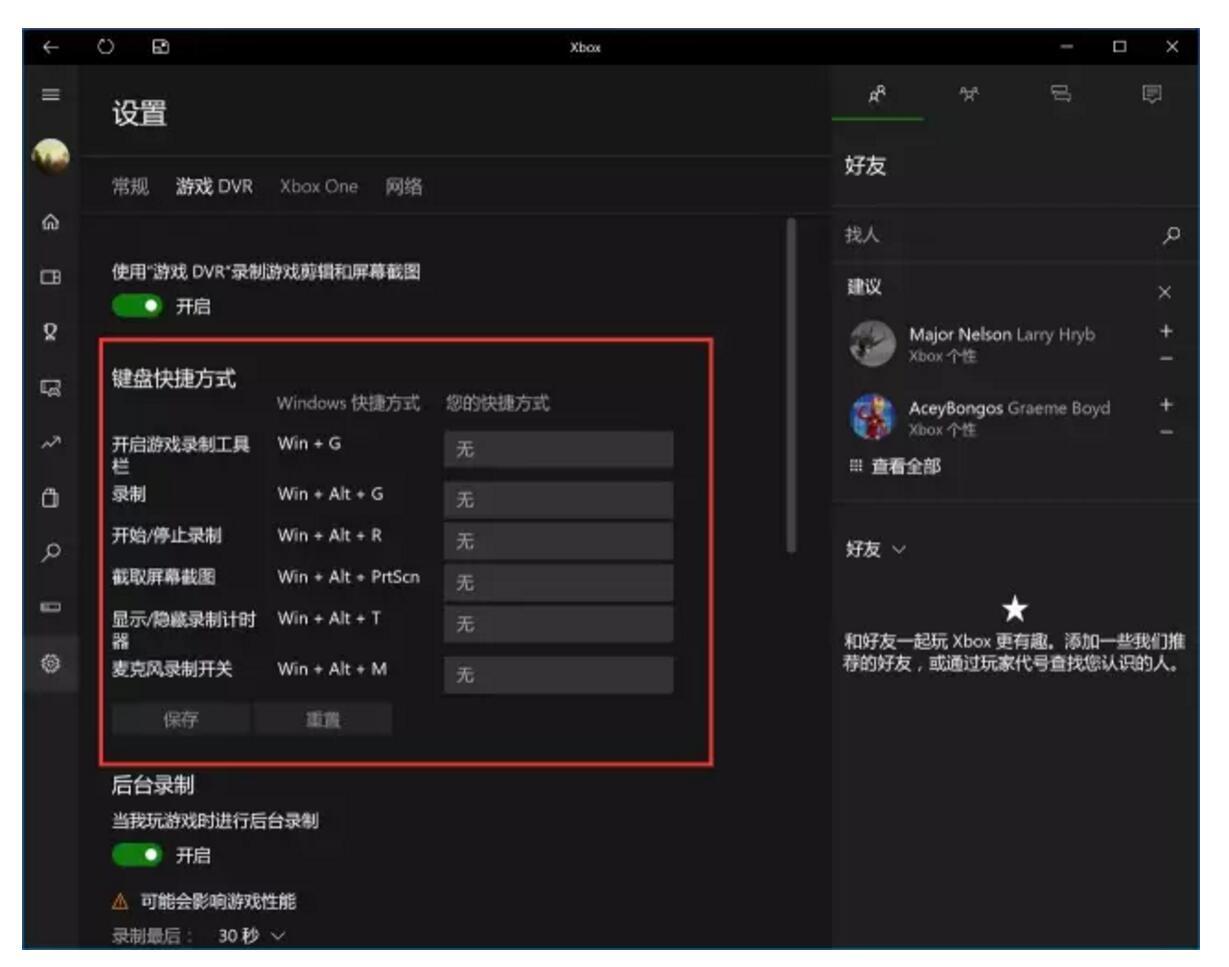Click the Win + Alt + R text
Image resolution: width=1229 pixels, height=967 pixels.
[330, 535]
